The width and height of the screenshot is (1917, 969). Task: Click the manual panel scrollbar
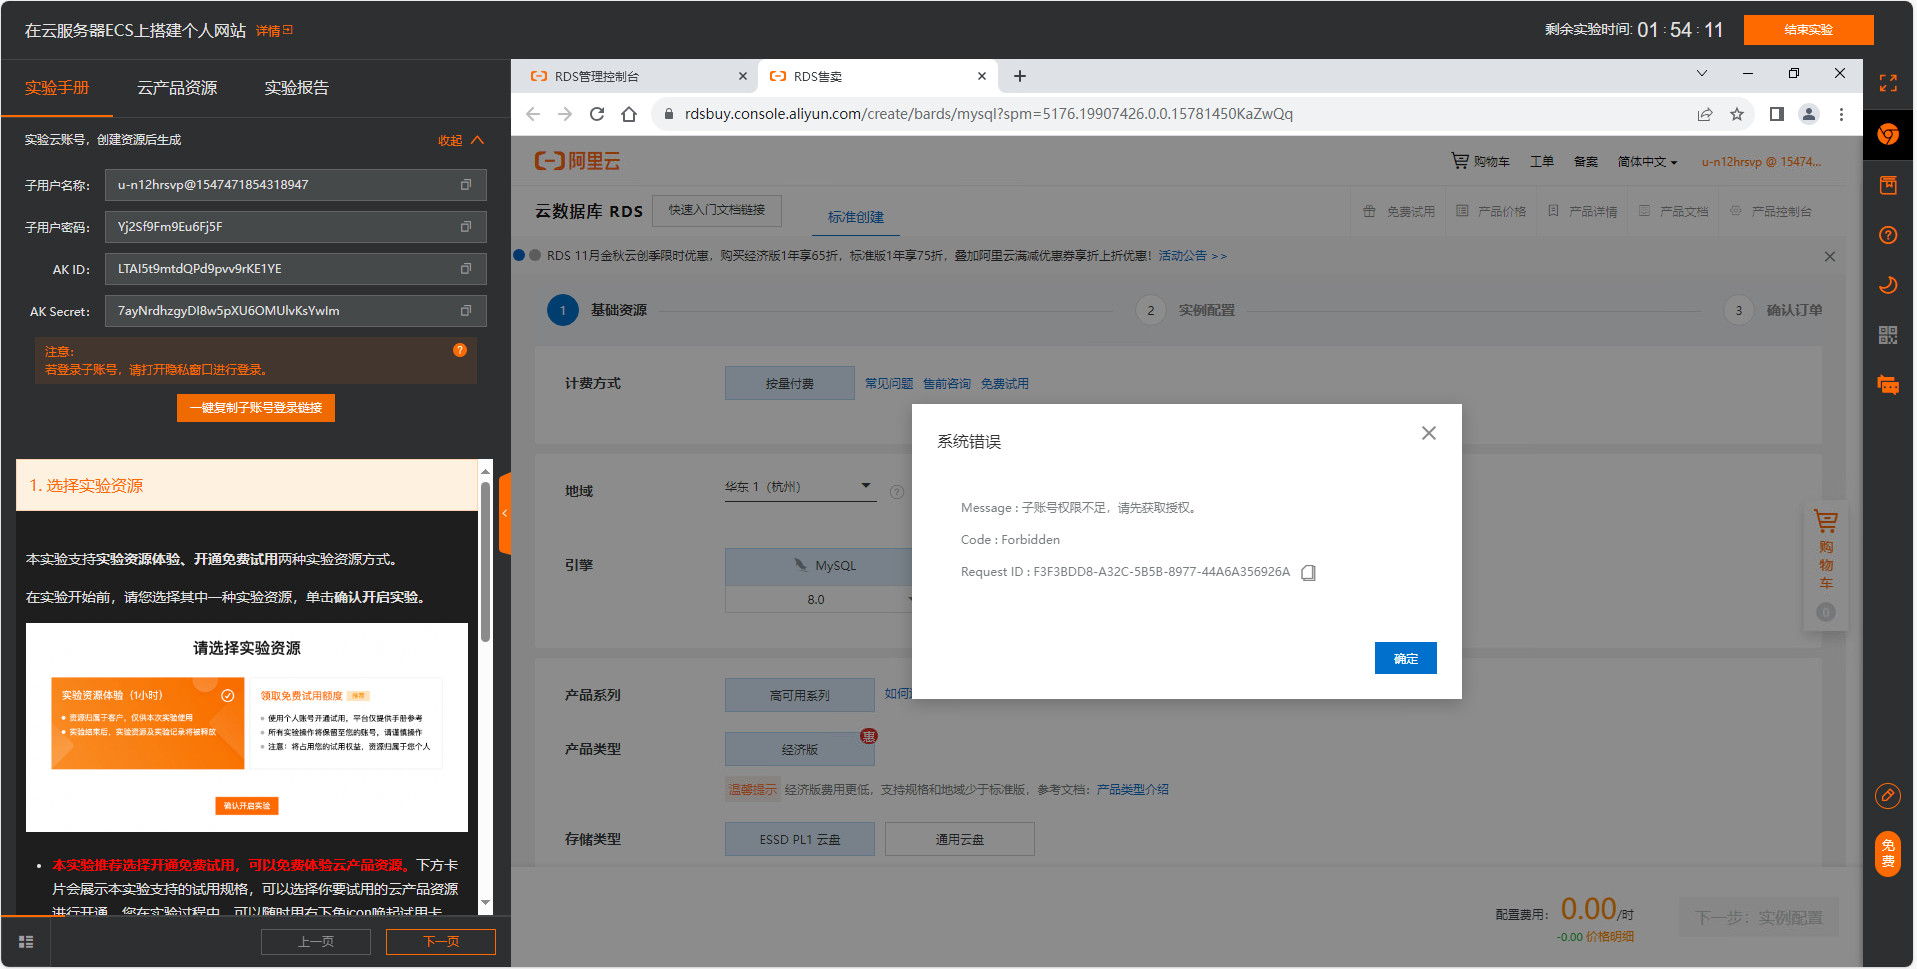coord(485,563)
